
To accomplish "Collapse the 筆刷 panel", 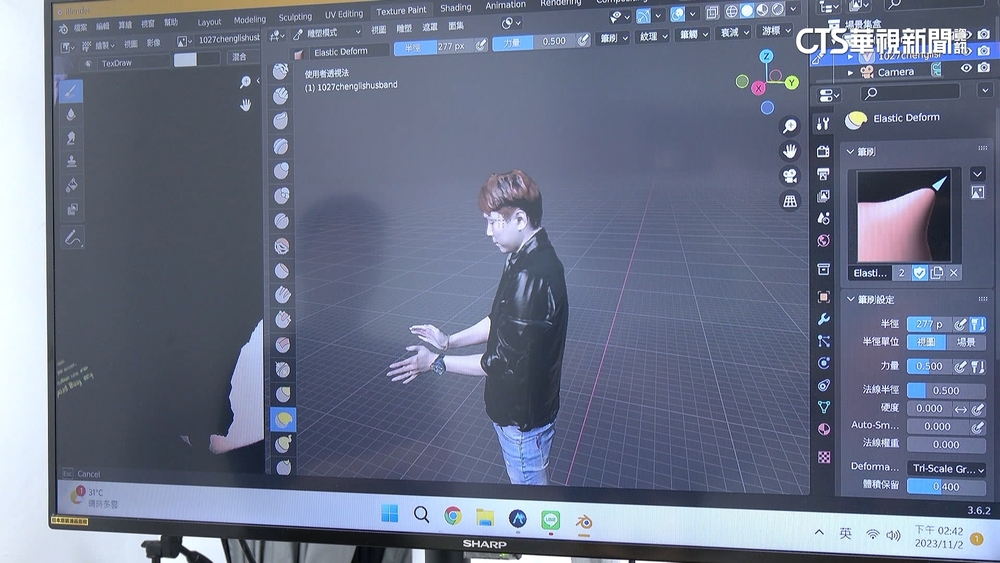I will (849, 152).
